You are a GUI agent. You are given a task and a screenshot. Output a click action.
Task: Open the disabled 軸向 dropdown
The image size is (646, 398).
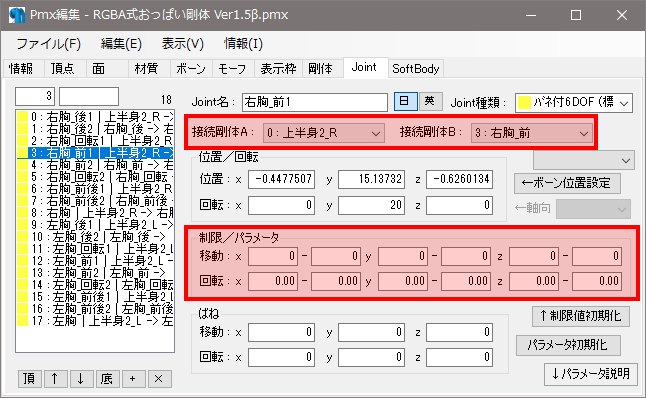tap(593, 209)
